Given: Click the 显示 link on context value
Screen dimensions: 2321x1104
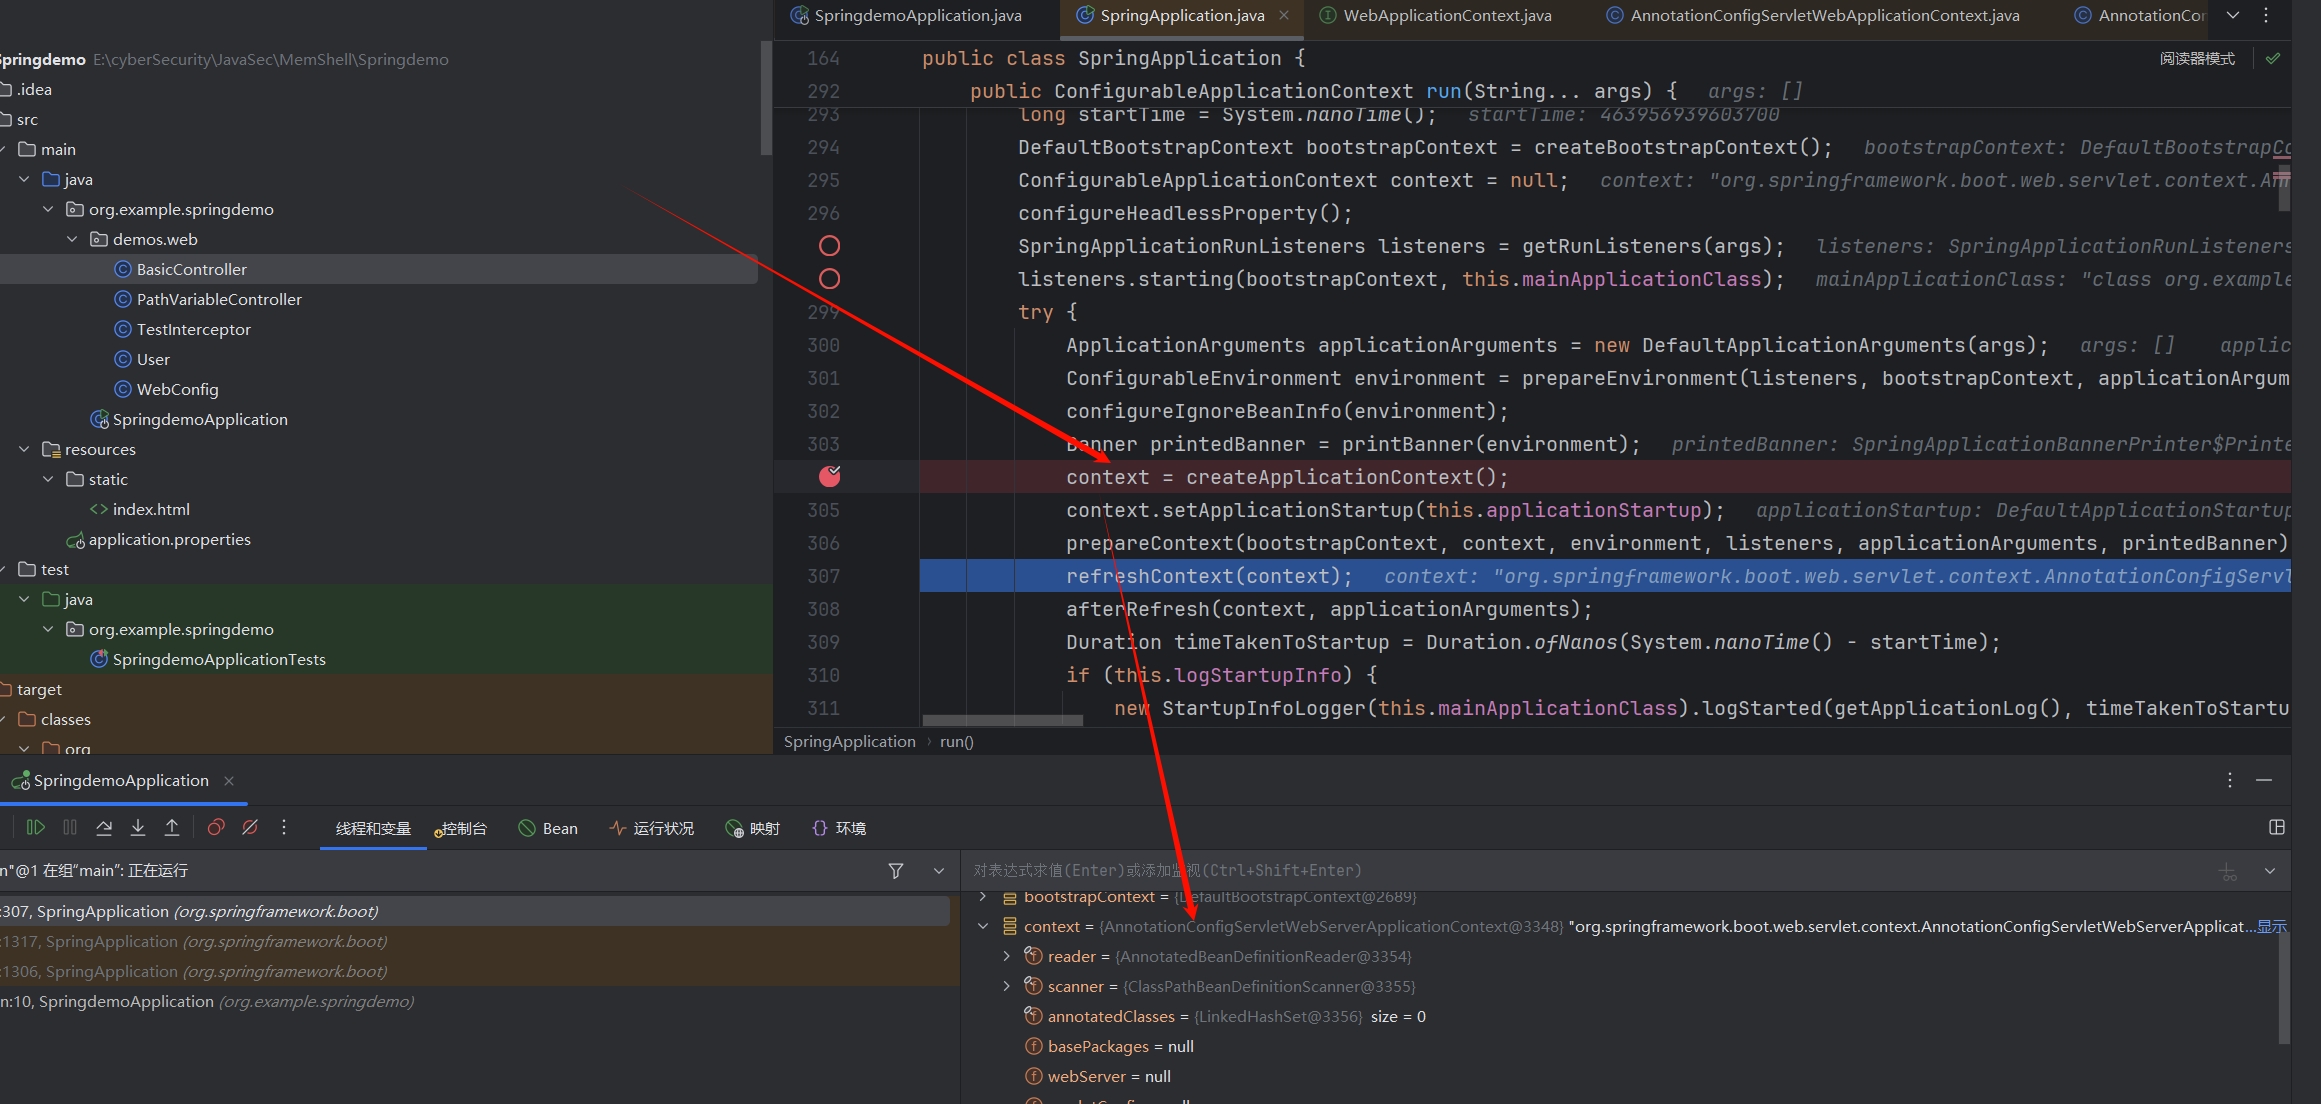Looking at the screenshot, I should click(x=2272, y=927).
